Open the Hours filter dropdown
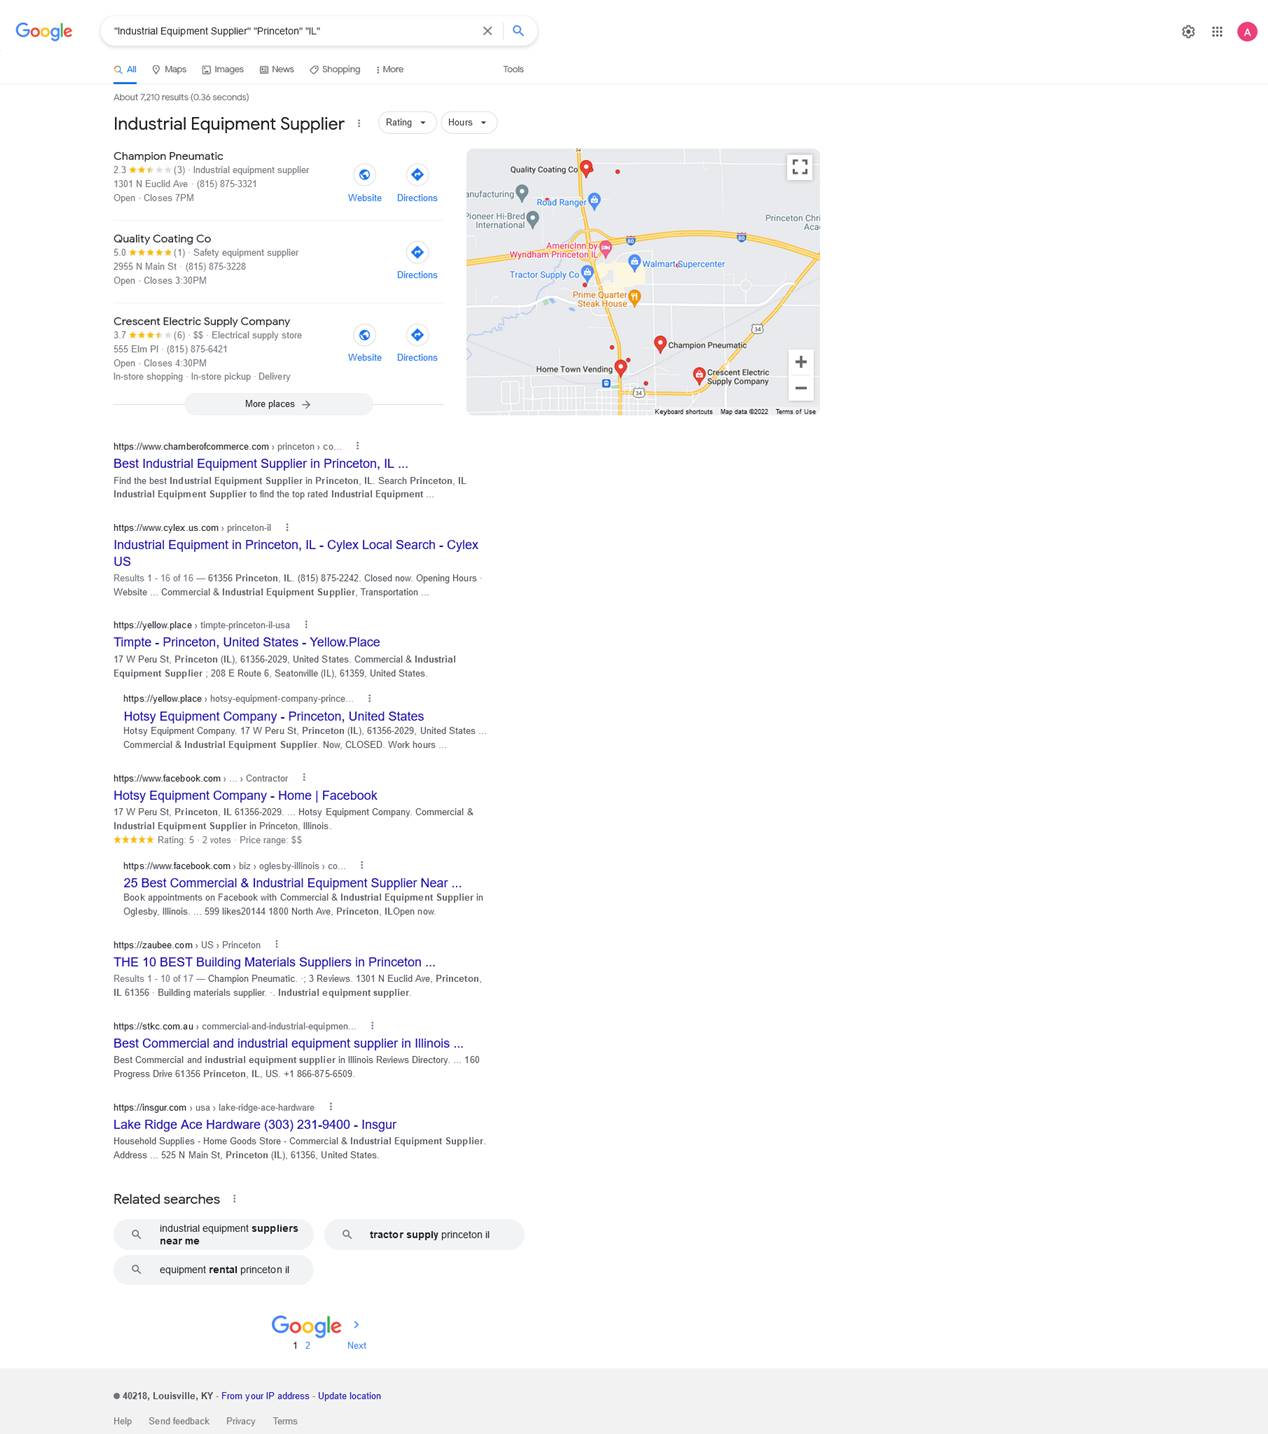The height and width of the screenshot is (1434, 1268). pos(469,123)
